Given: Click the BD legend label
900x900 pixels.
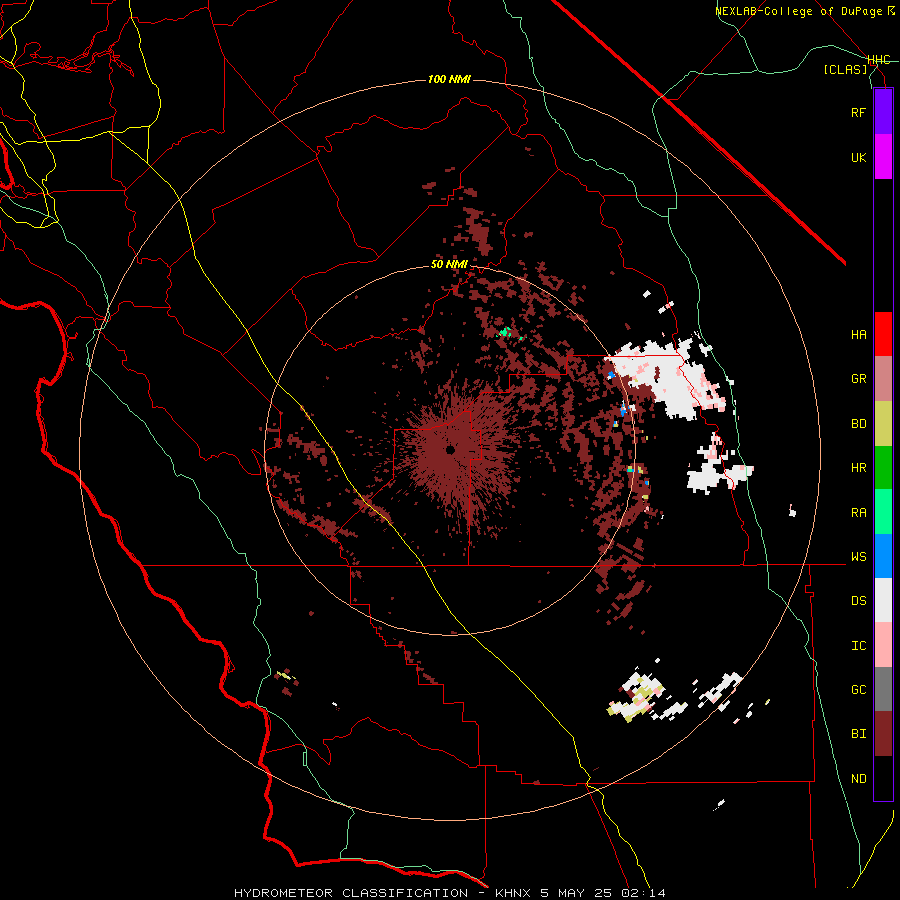Looking at the screenshot, I should tap(858, 424).
